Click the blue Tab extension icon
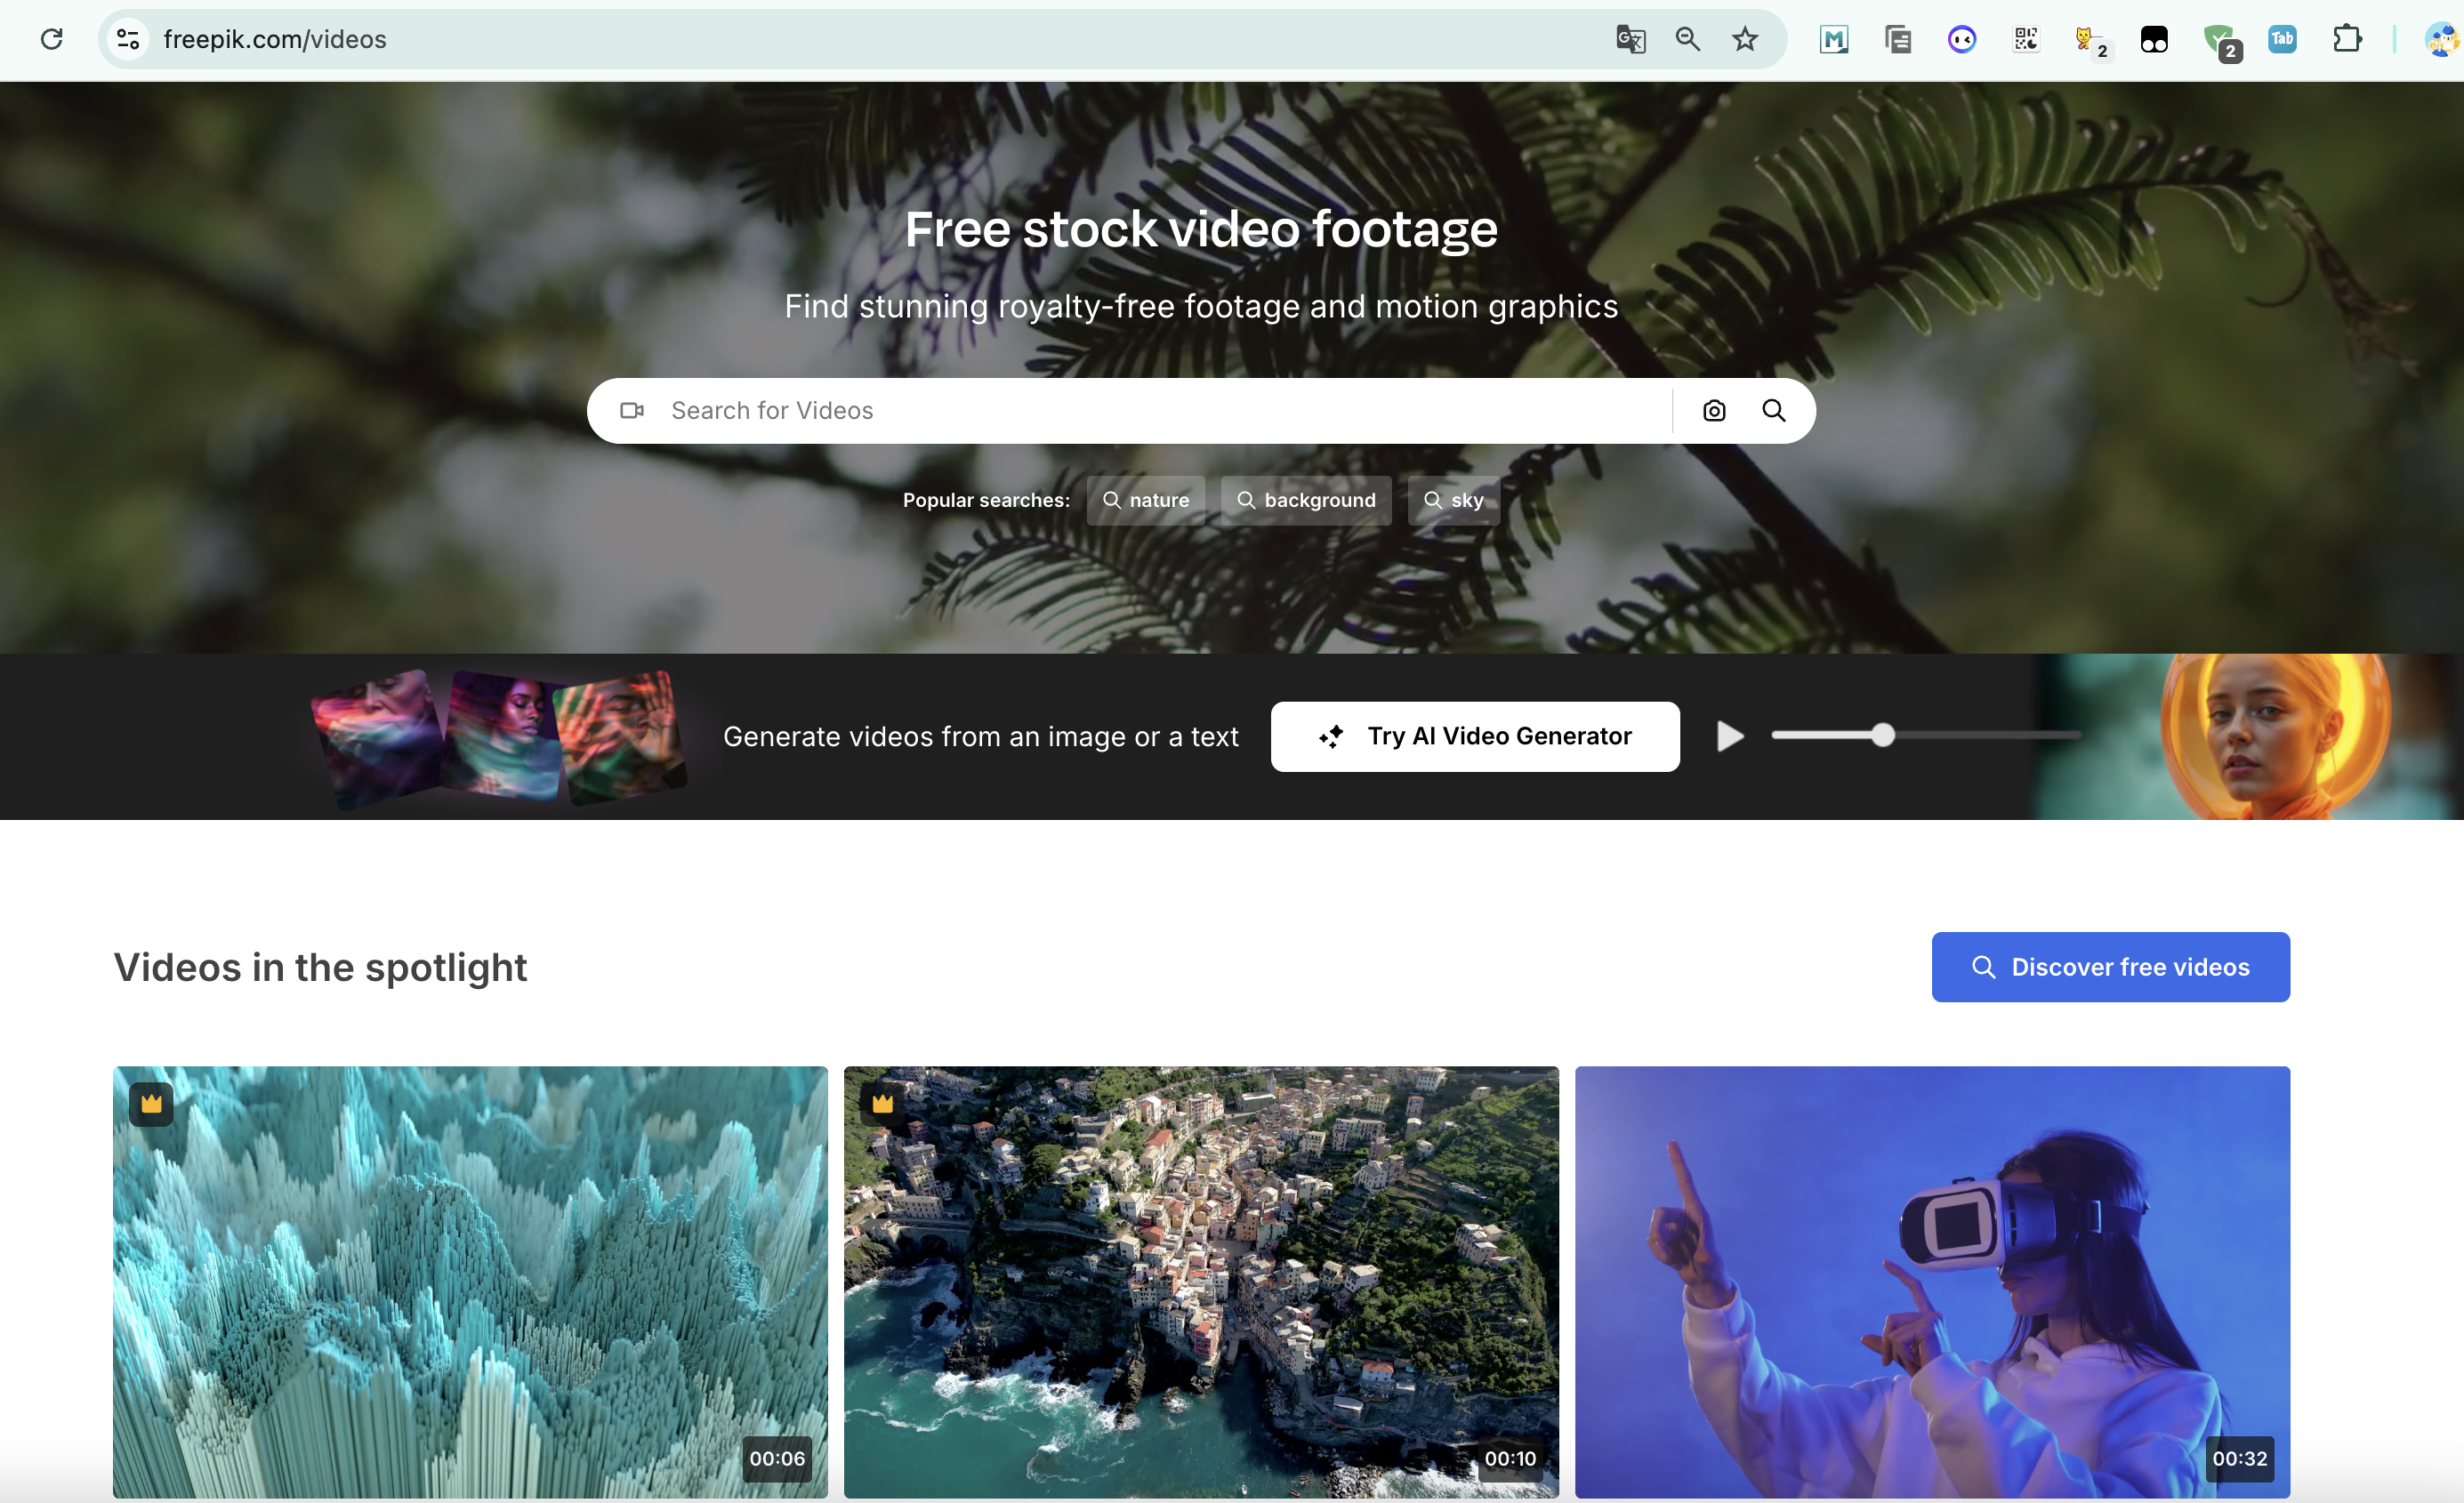 pos(2282,39)
